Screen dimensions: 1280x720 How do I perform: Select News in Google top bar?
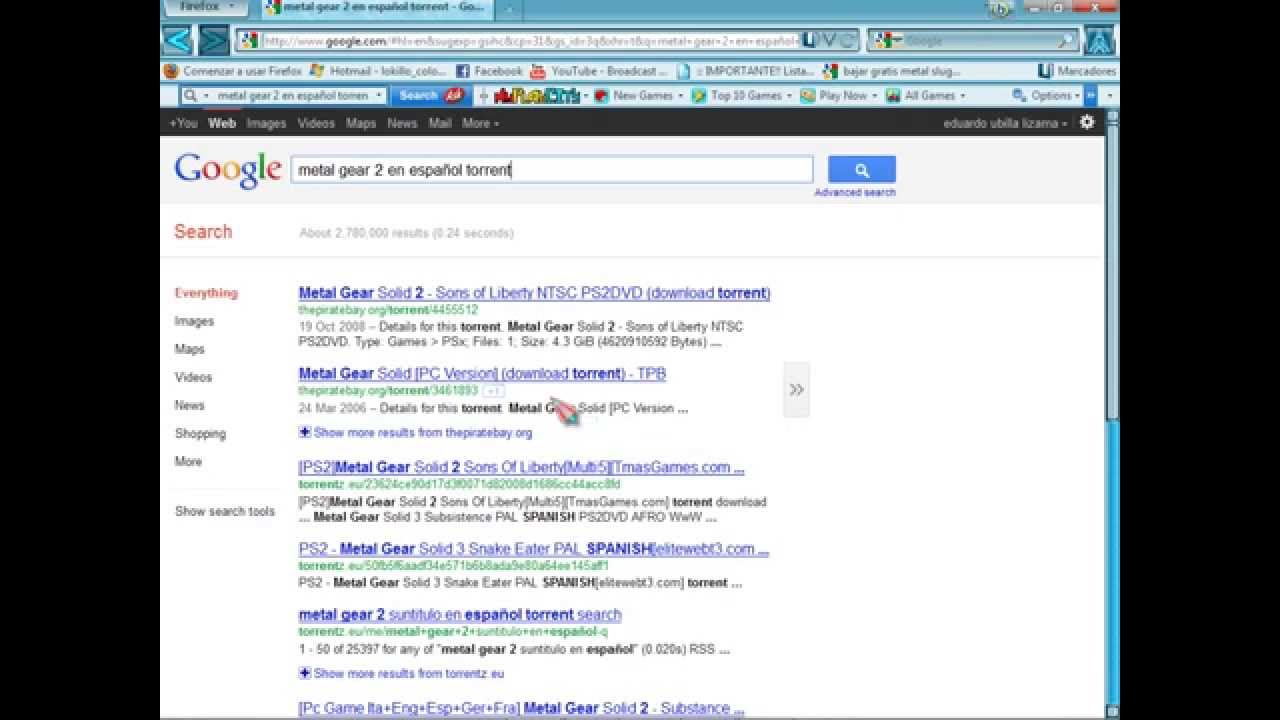pyautogui.click(x=402, y=123)
